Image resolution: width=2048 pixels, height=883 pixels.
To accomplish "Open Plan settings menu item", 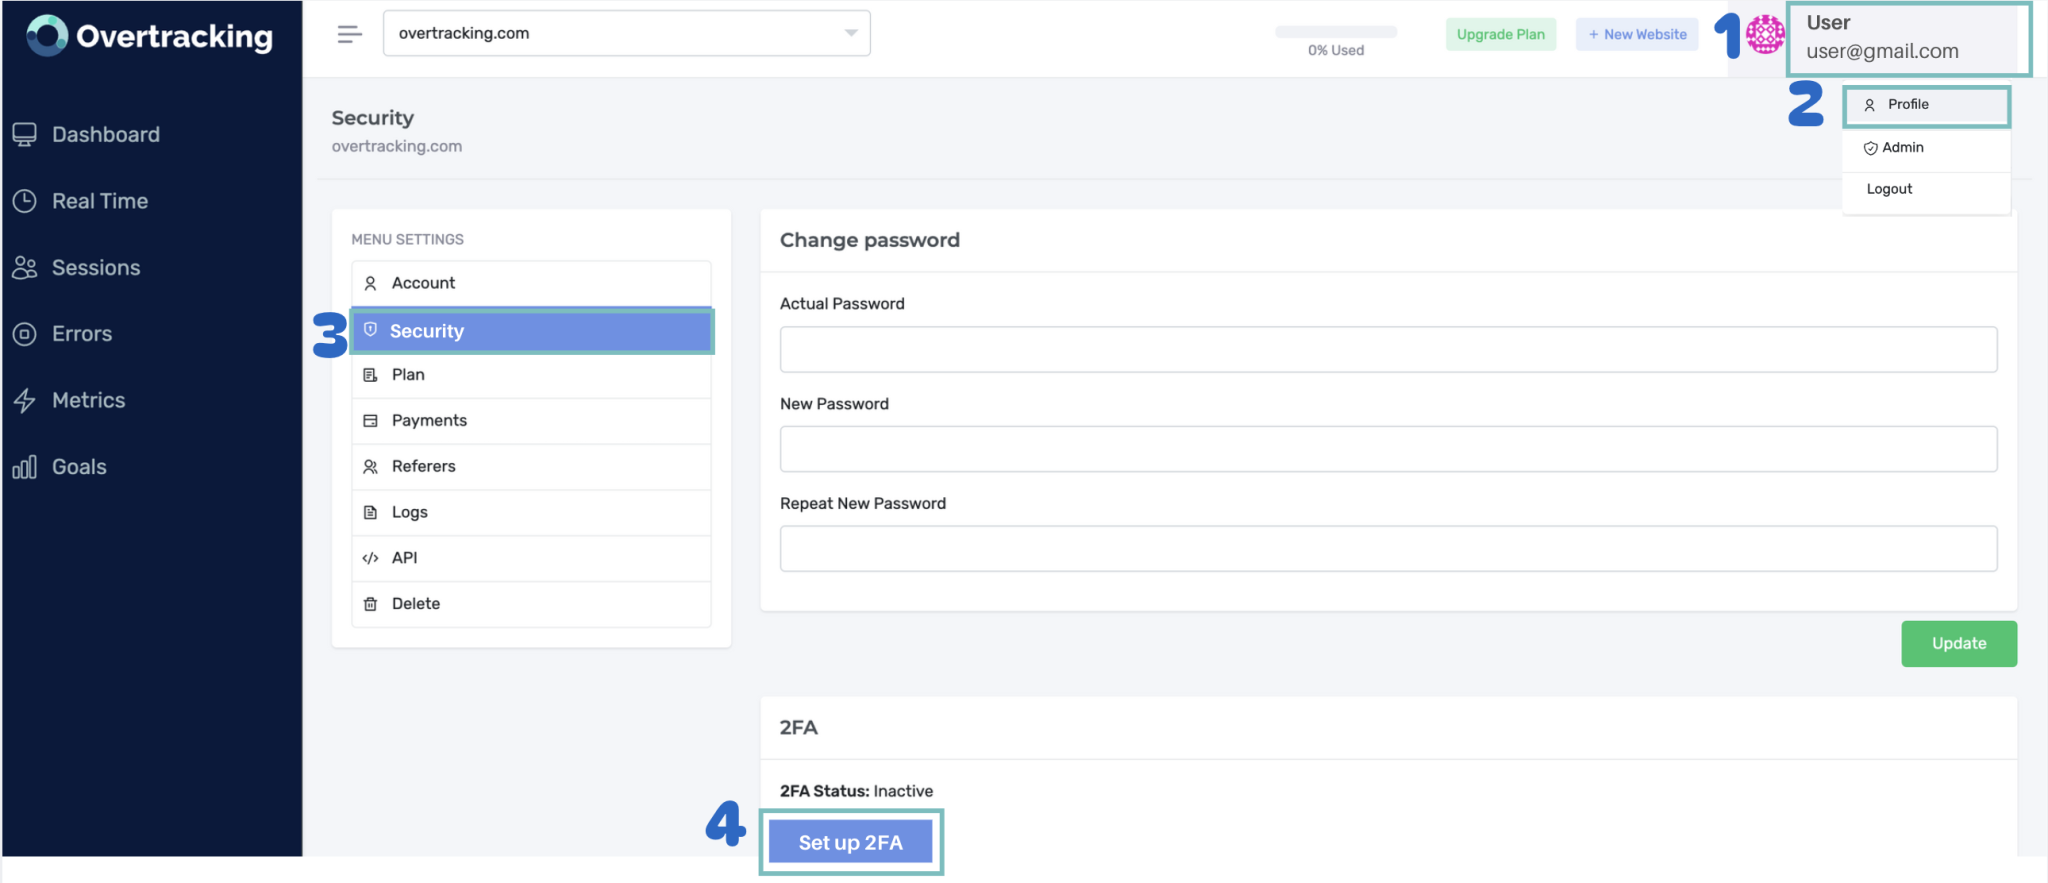I will coord(531,375).
